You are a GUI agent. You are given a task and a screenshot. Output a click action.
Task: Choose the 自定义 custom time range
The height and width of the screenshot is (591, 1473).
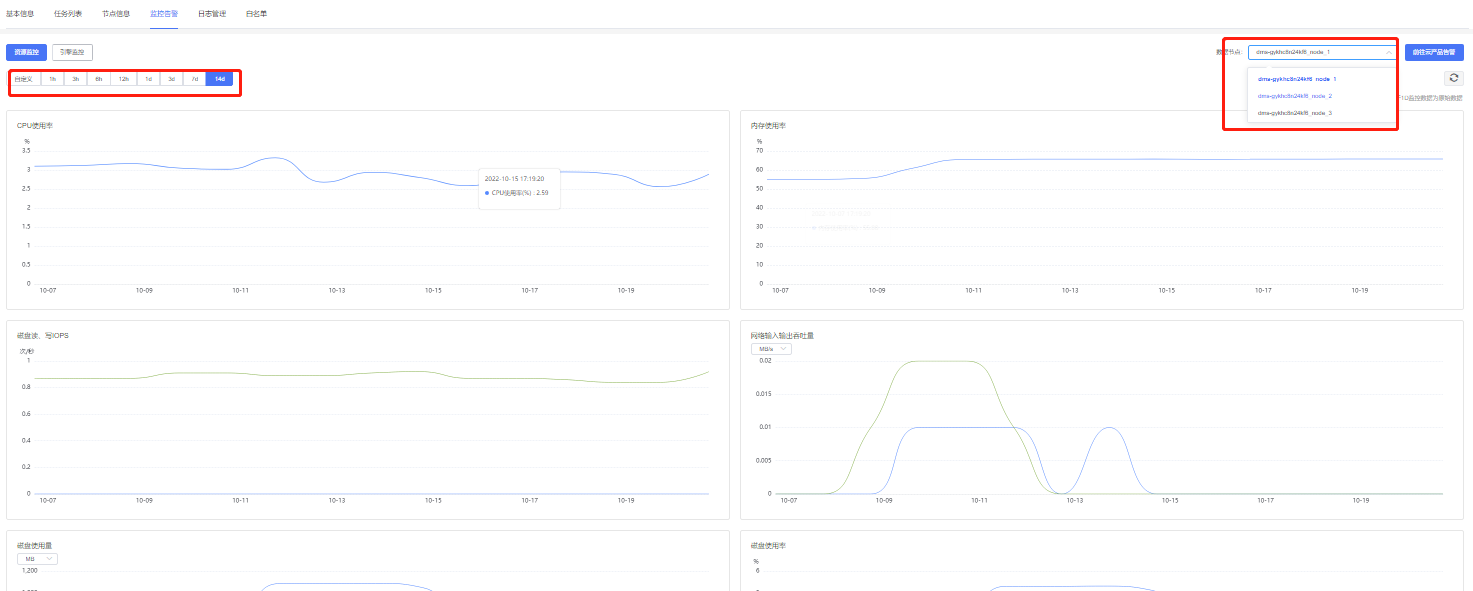coord(24,79)
